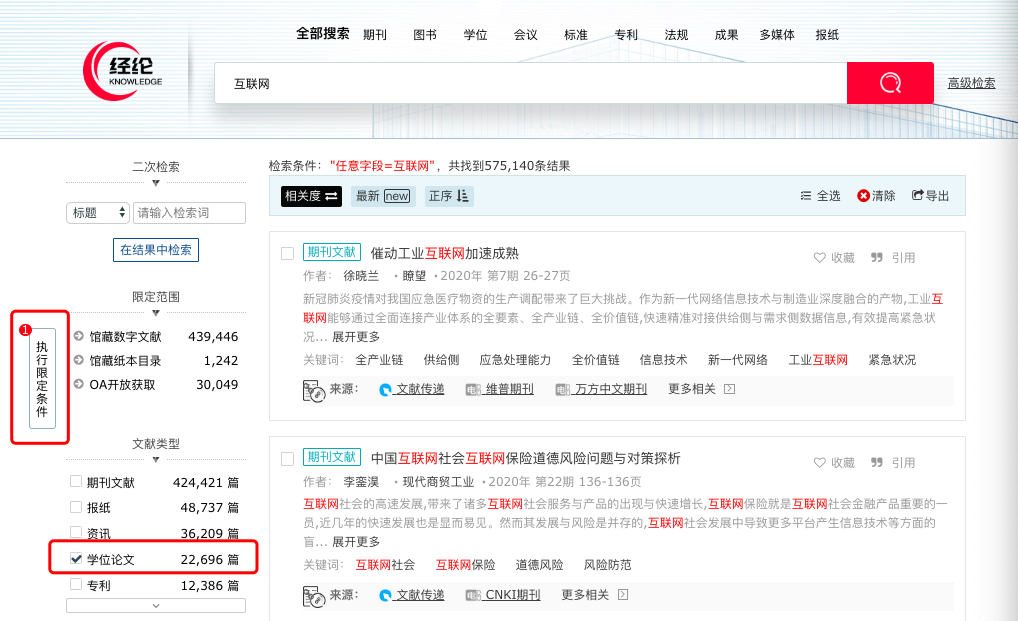The image size is (1018, 621).
Task: Click the red 清除 clear icon
Action: tap(863, 196)
